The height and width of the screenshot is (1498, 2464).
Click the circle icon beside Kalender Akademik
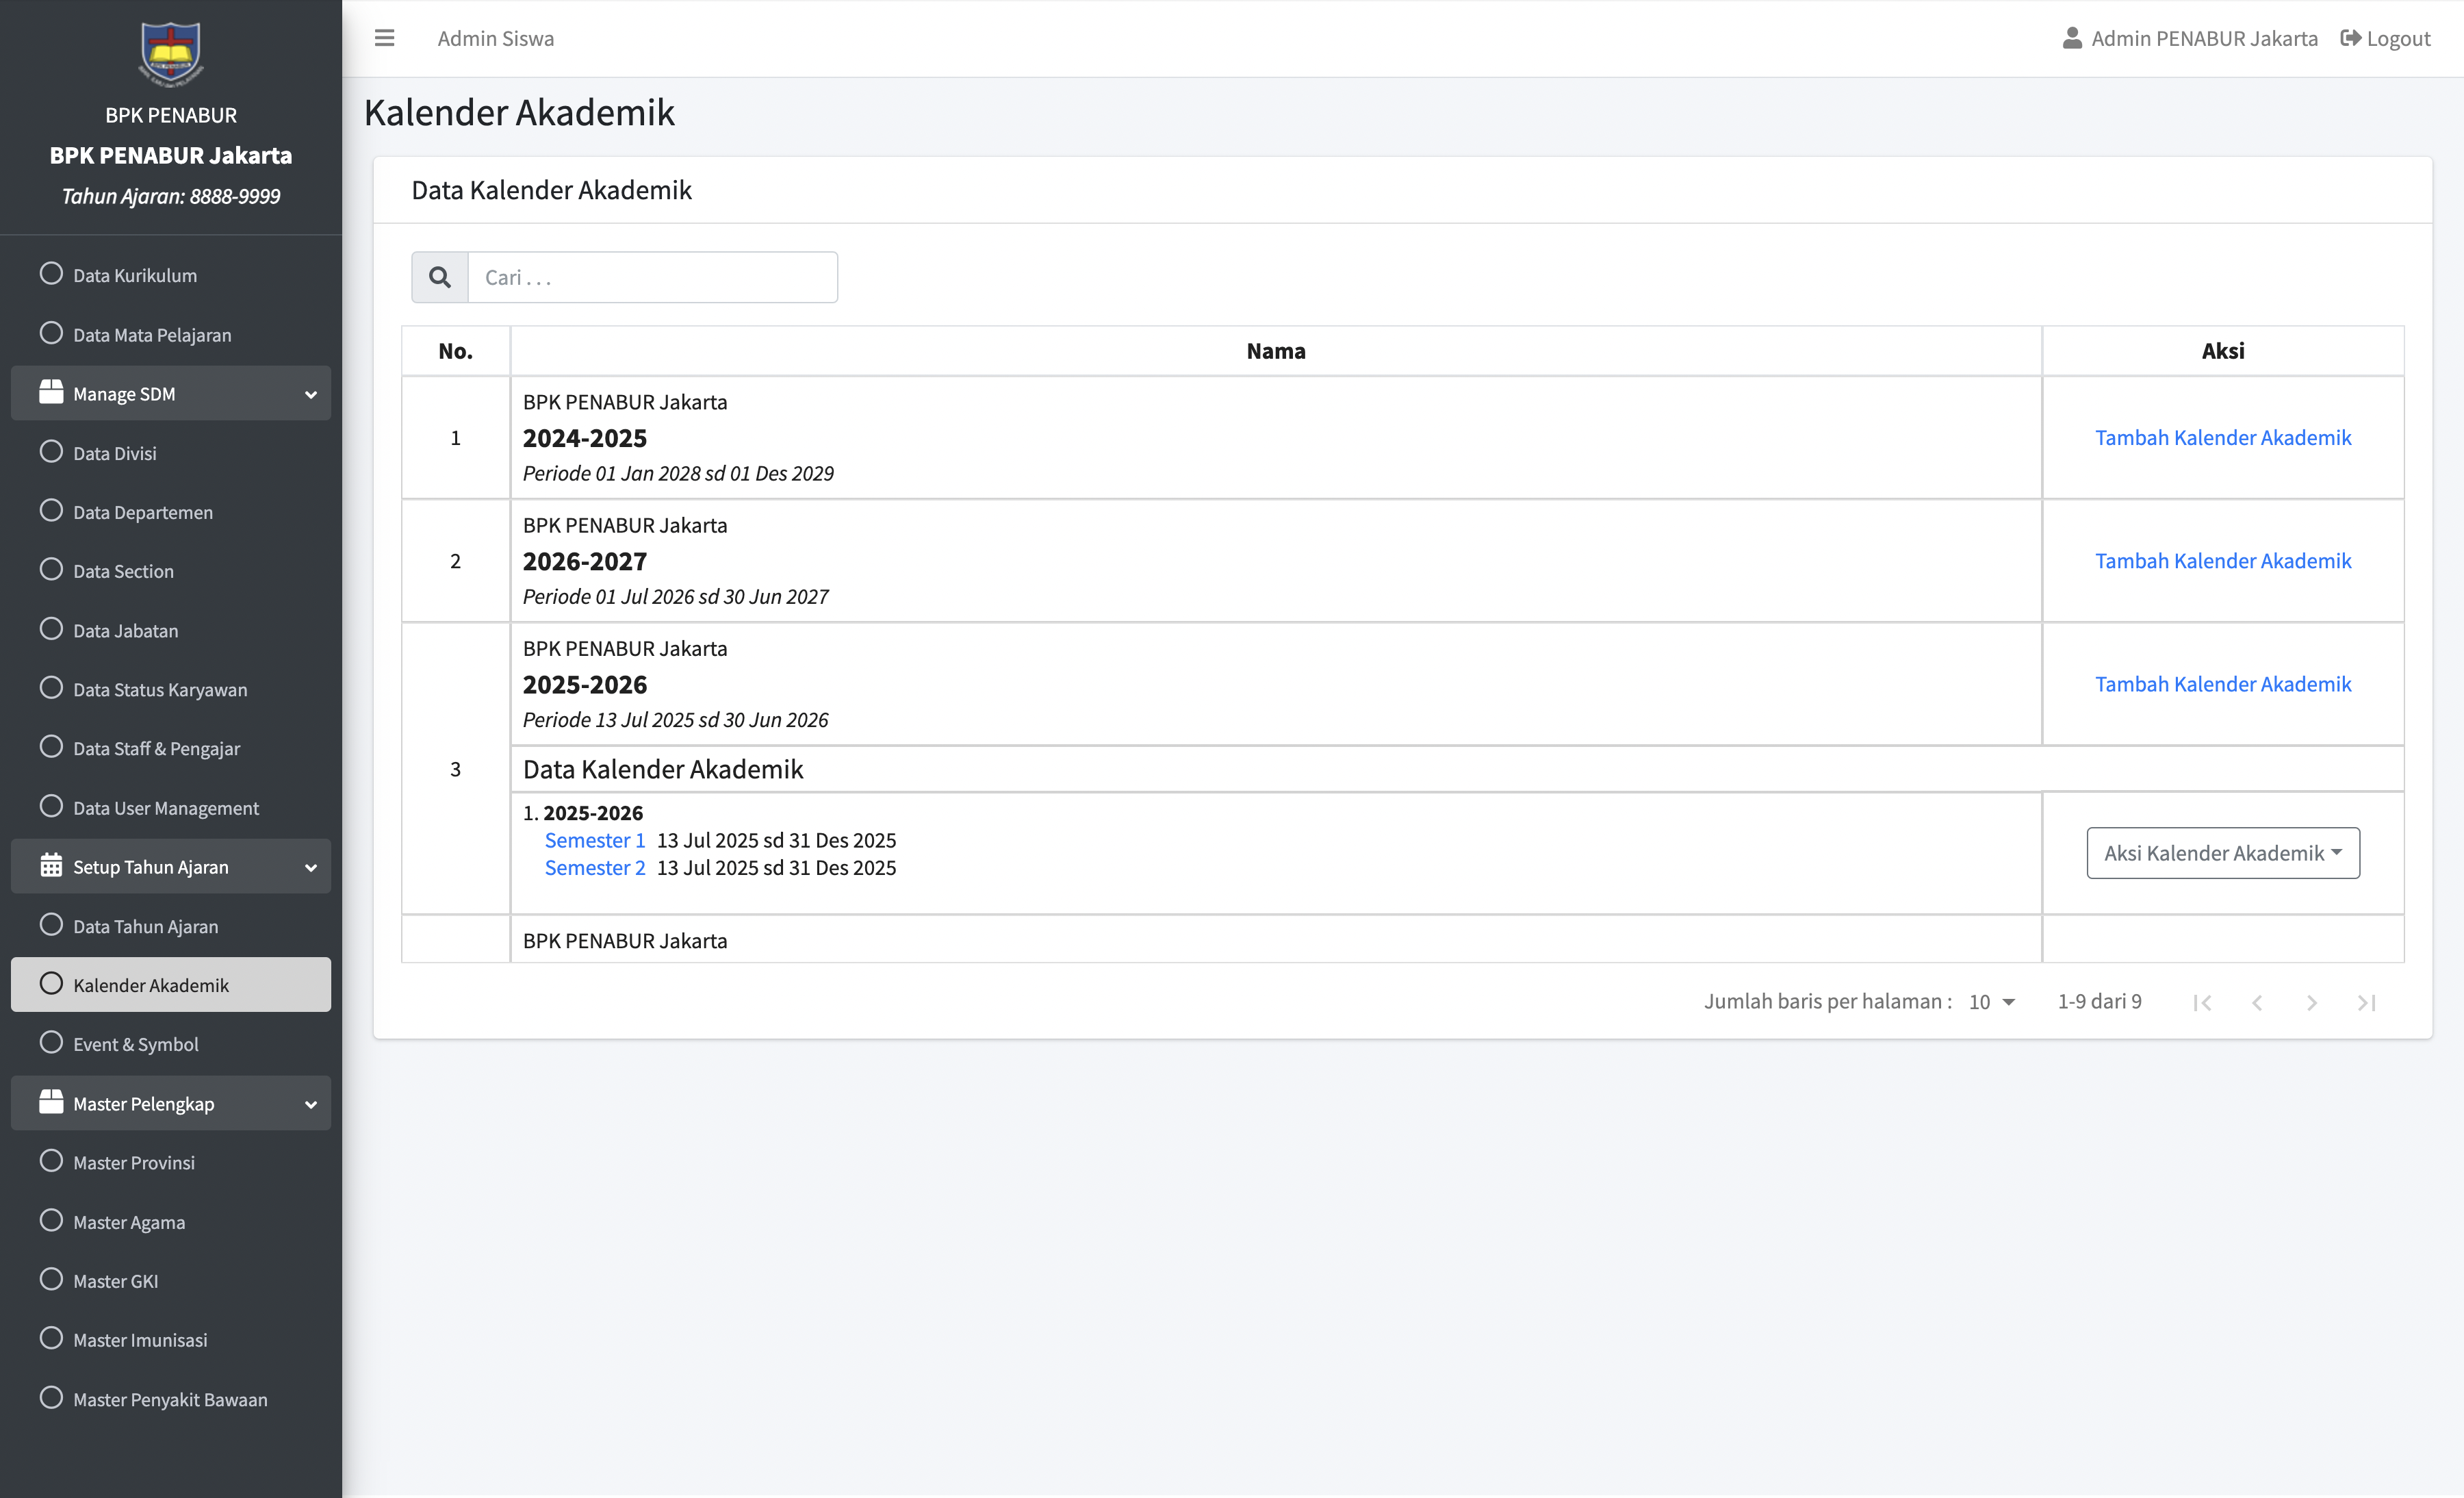[x=51, y=983]
